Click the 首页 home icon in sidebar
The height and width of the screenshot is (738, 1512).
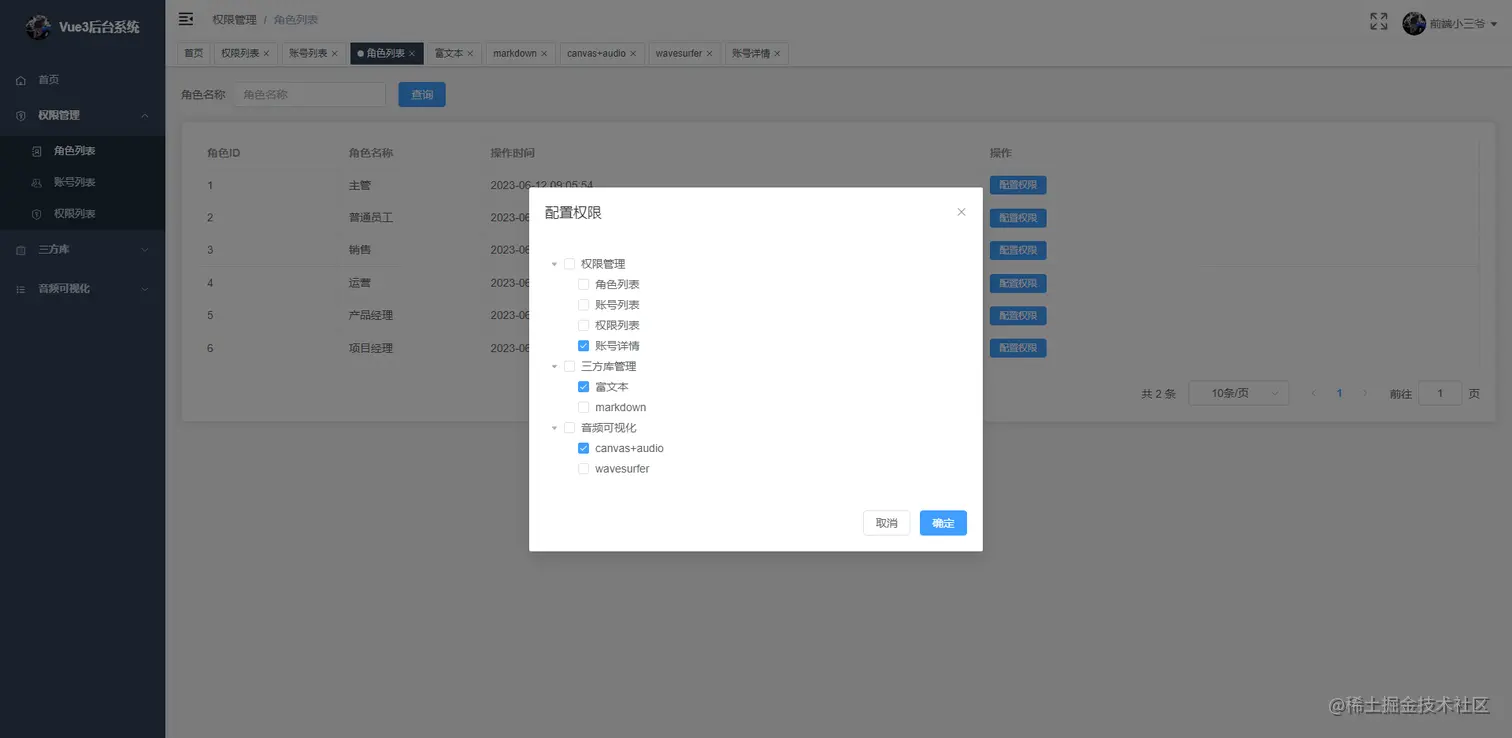coord(21,80)
